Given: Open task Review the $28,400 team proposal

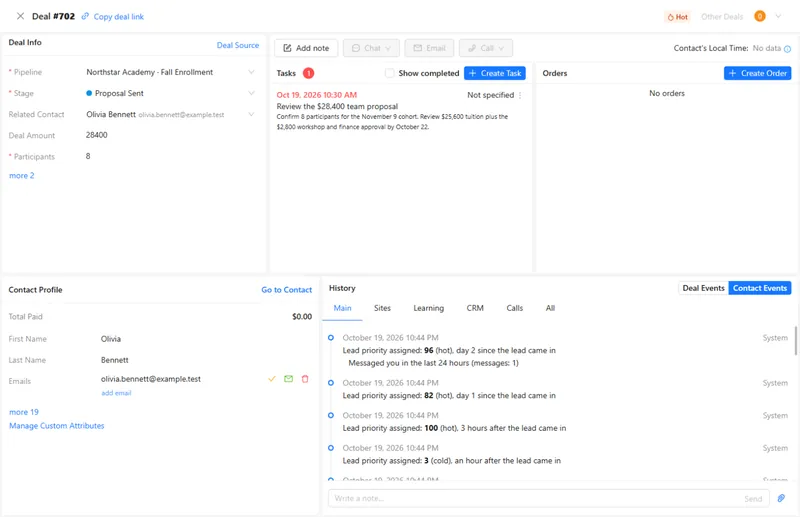Looking at the screenshot, I should pyautogui.click(x=337, y=107).
